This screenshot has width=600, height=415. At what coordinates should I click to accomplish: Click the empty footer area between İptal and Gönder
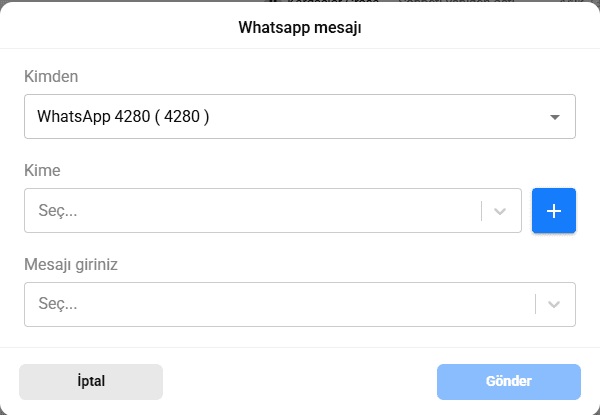click(300, 381)
